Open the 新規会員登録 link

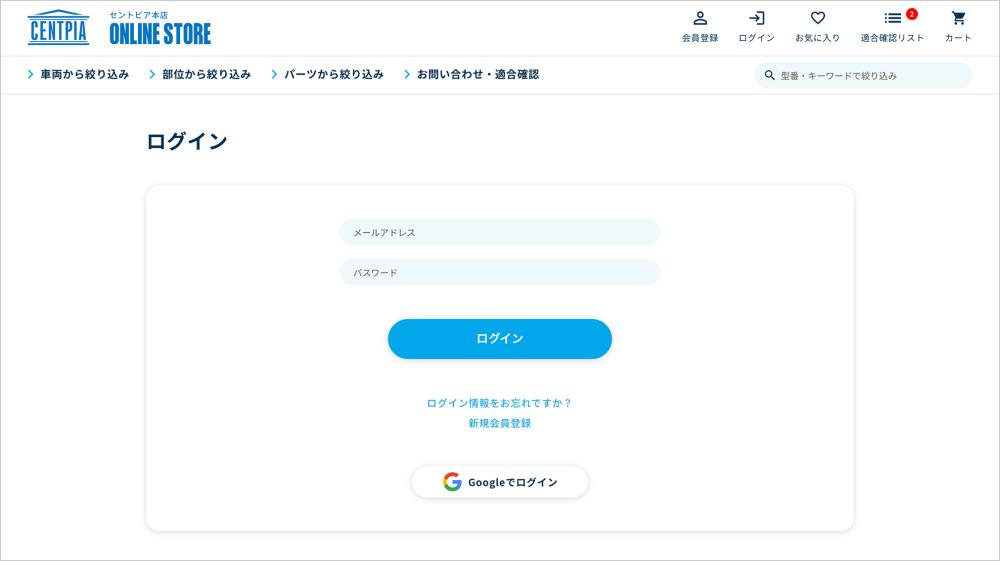499,423
